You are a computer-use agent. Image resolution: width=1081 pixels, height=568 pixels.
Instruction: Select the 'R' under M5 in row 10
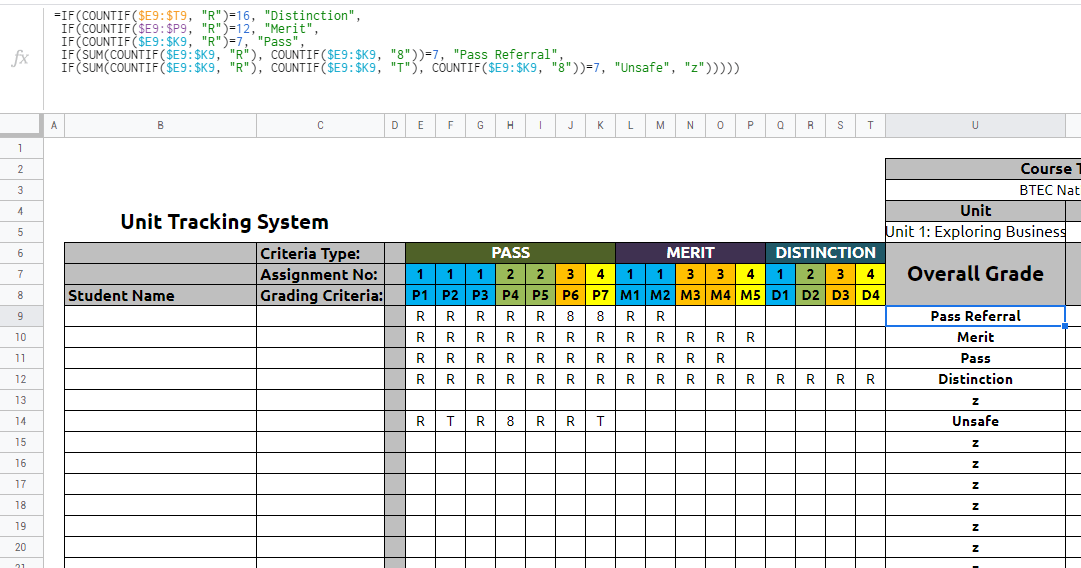coord(750,337)
